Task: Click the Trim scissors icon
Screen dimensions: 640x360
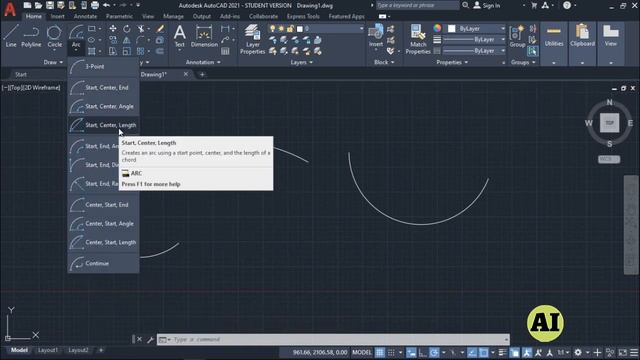Action: (x=141, y=29)
